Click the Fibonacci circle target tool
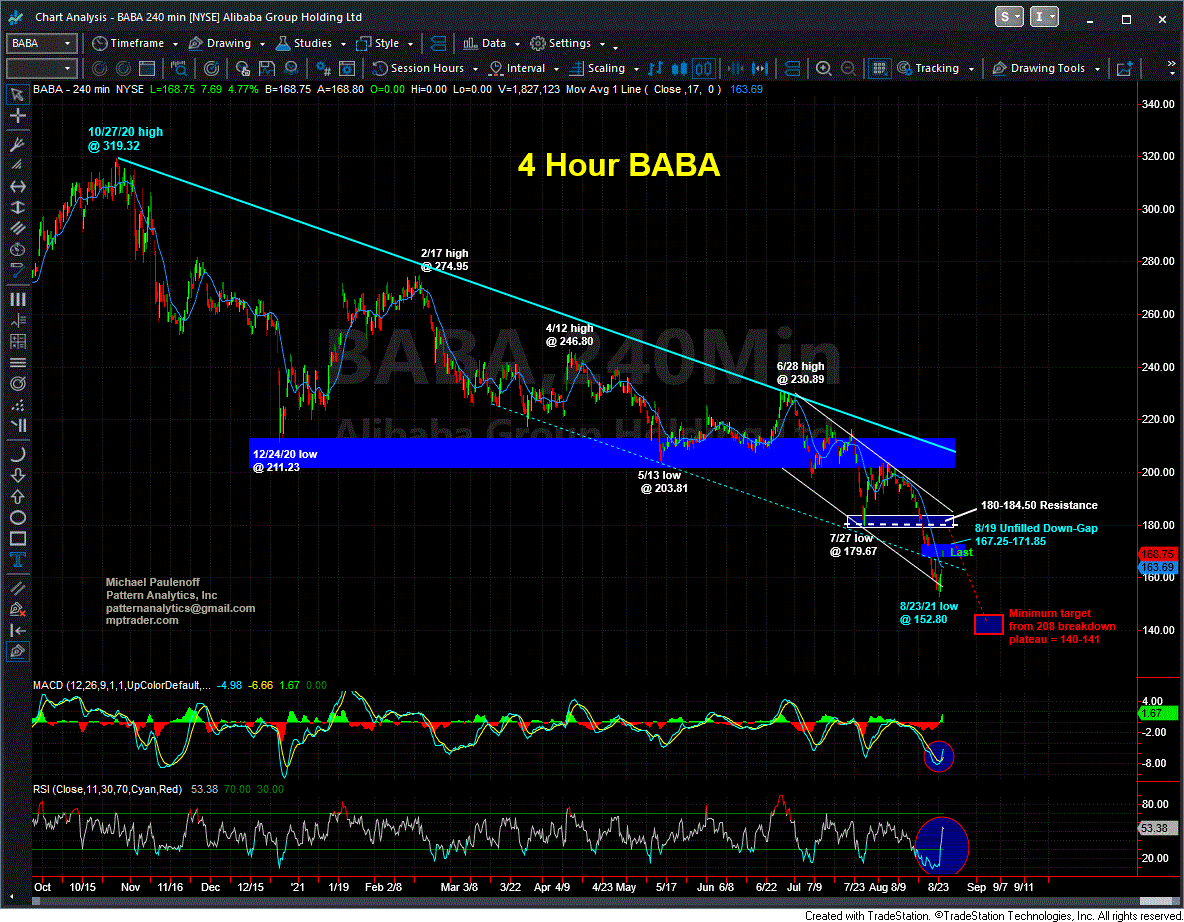This screenshot has height=922, width=1184. (17, 384)
